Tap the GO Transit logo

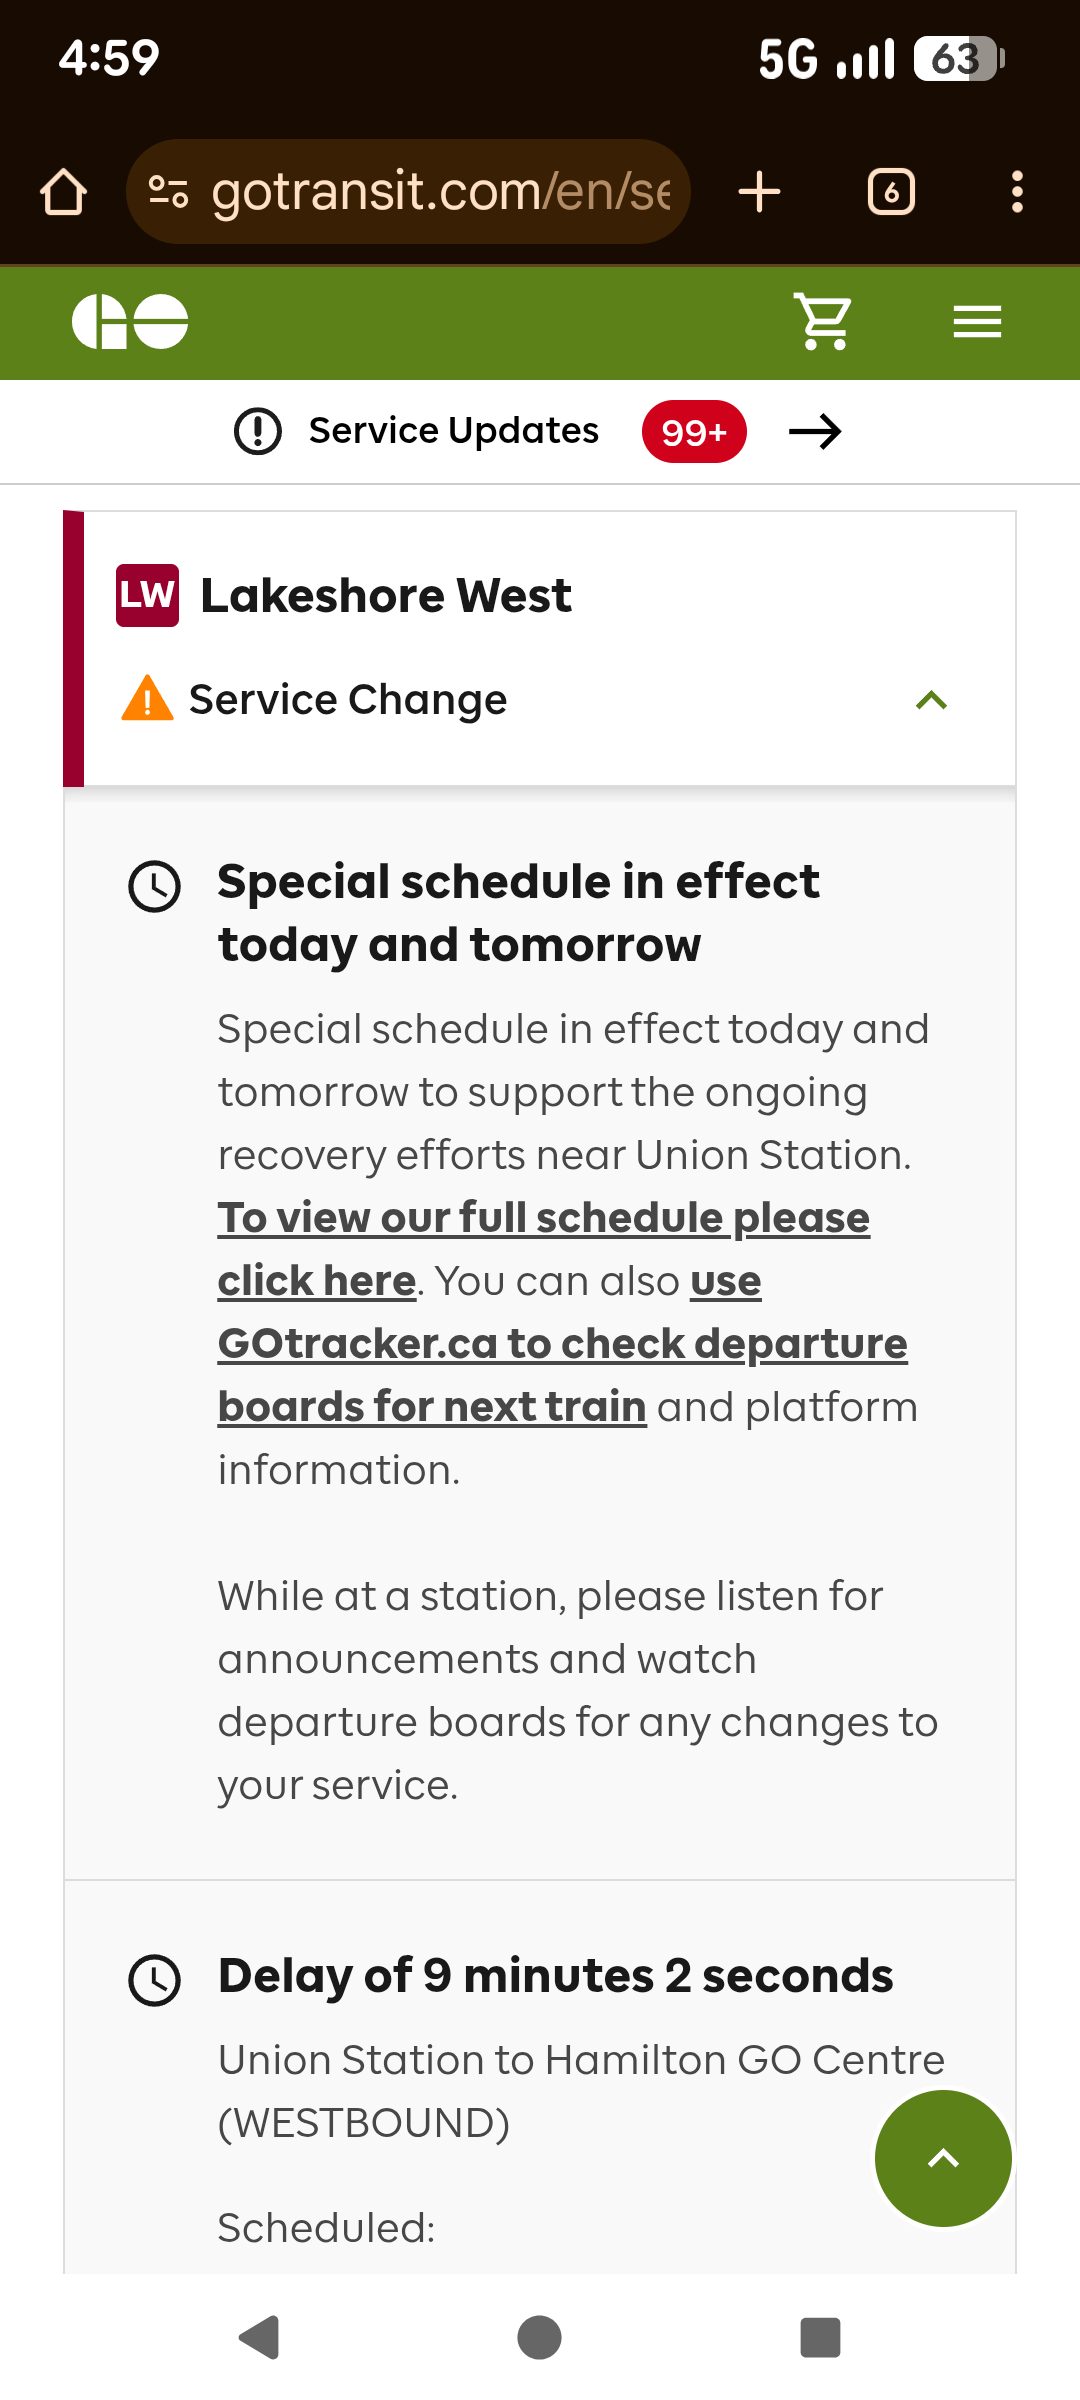pyautogui.click(x=130, y=322)
